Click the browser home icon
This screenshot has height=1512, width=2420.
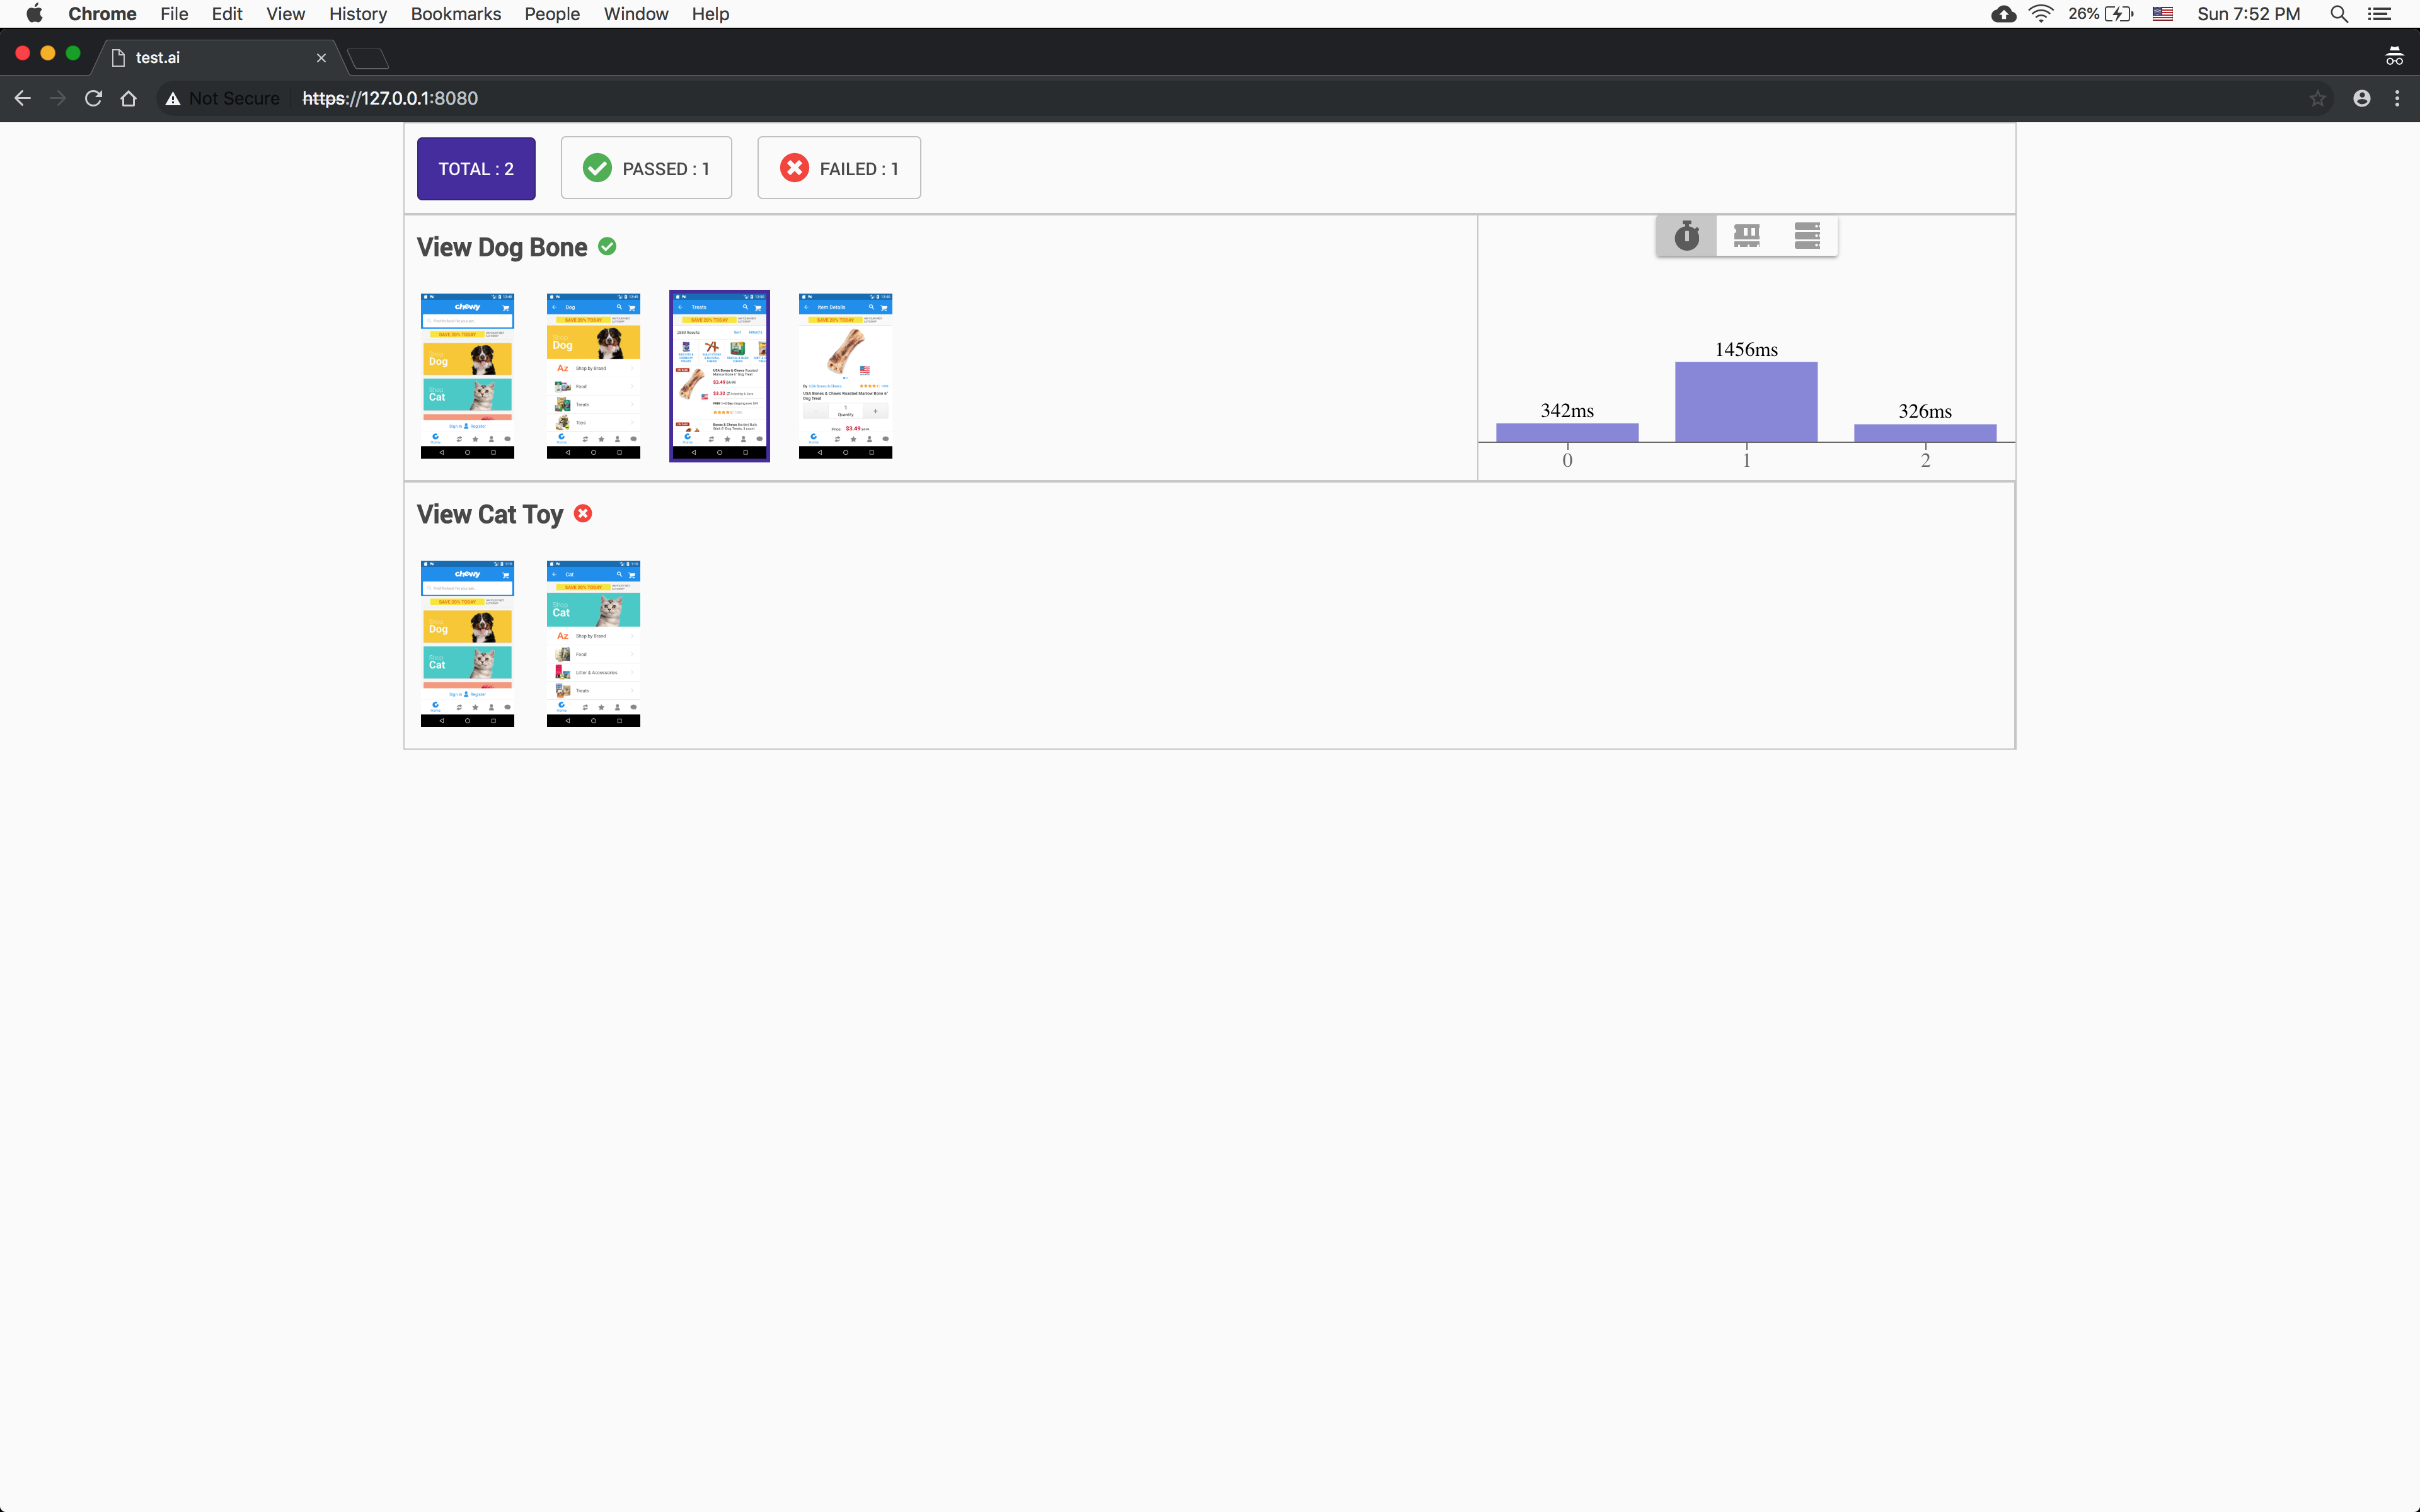pyautogui.click(x=129, y=98)
